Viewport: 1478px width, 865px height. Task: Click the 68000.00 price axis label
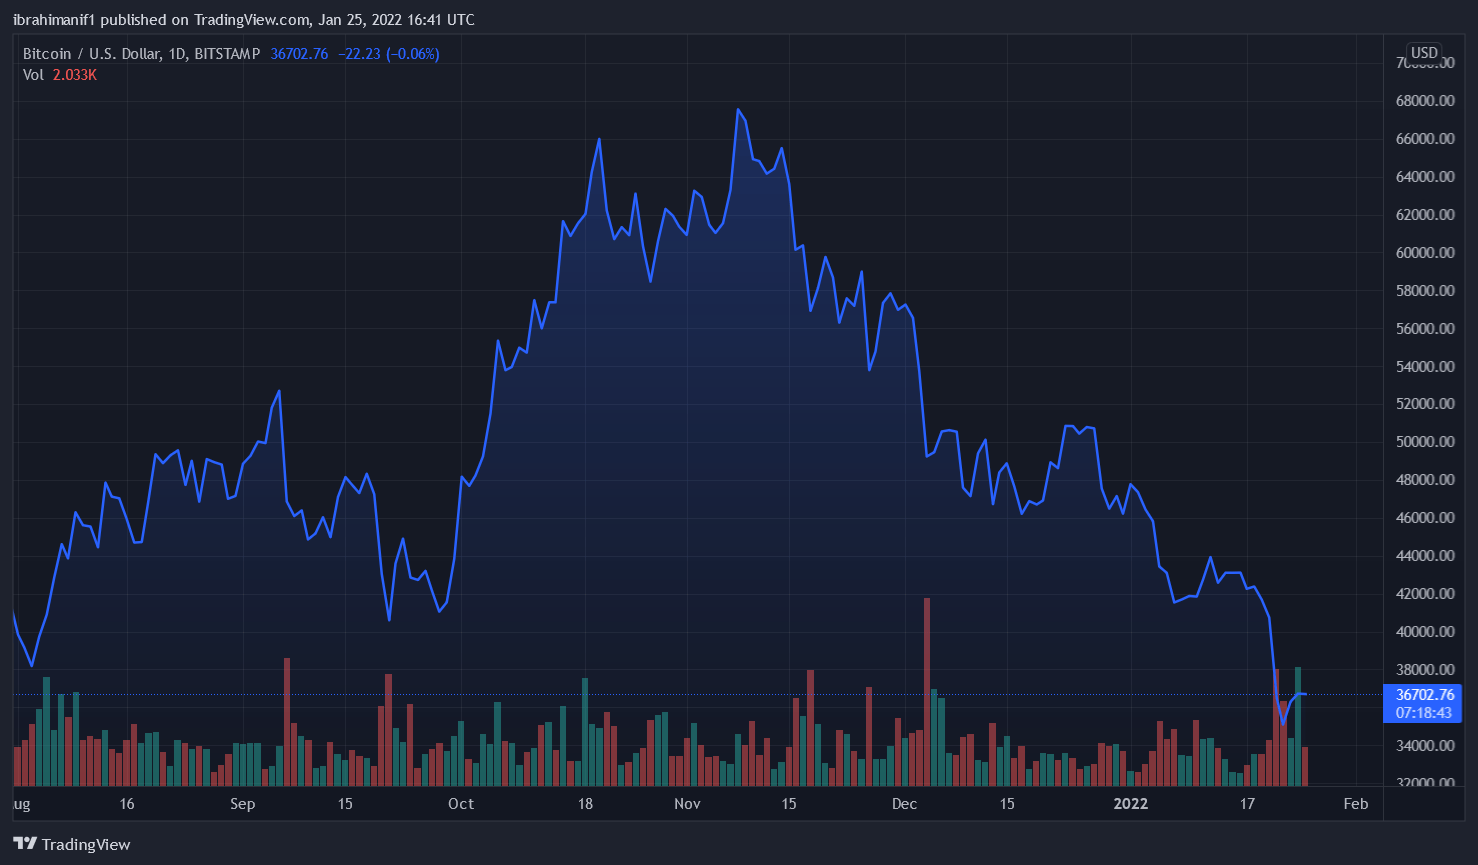coord(1424,101)
